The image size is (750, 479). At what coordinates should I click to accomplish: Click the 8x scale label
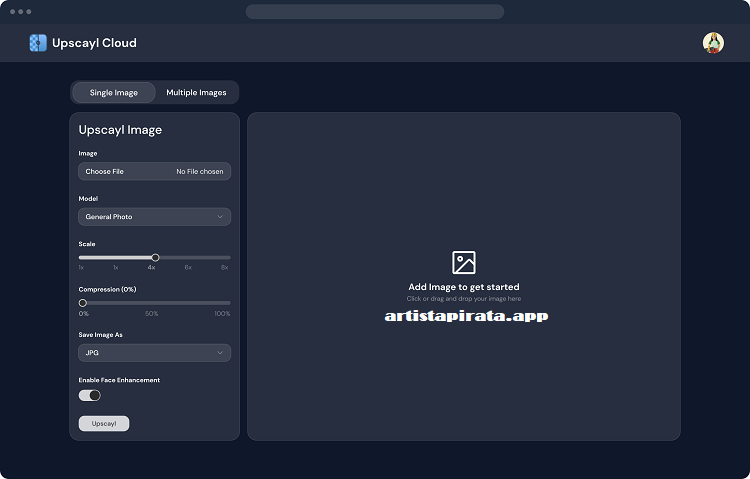point(224,267)
